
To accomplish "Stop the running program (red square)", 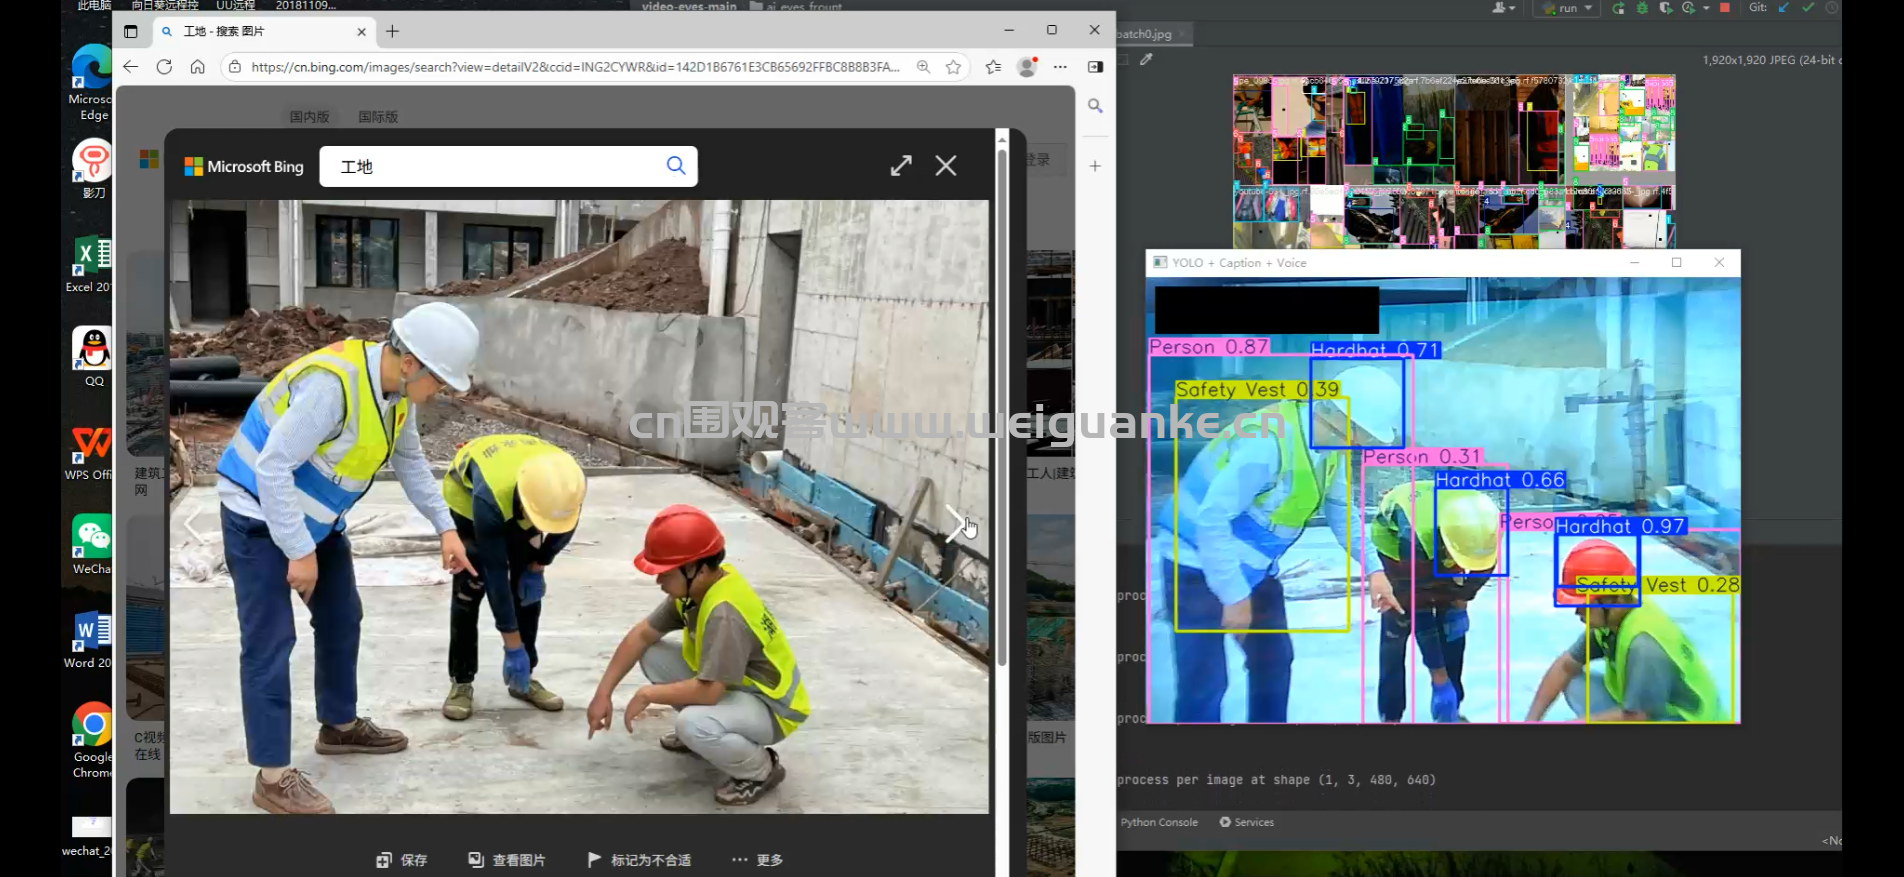I will (x=1725, y=8).
